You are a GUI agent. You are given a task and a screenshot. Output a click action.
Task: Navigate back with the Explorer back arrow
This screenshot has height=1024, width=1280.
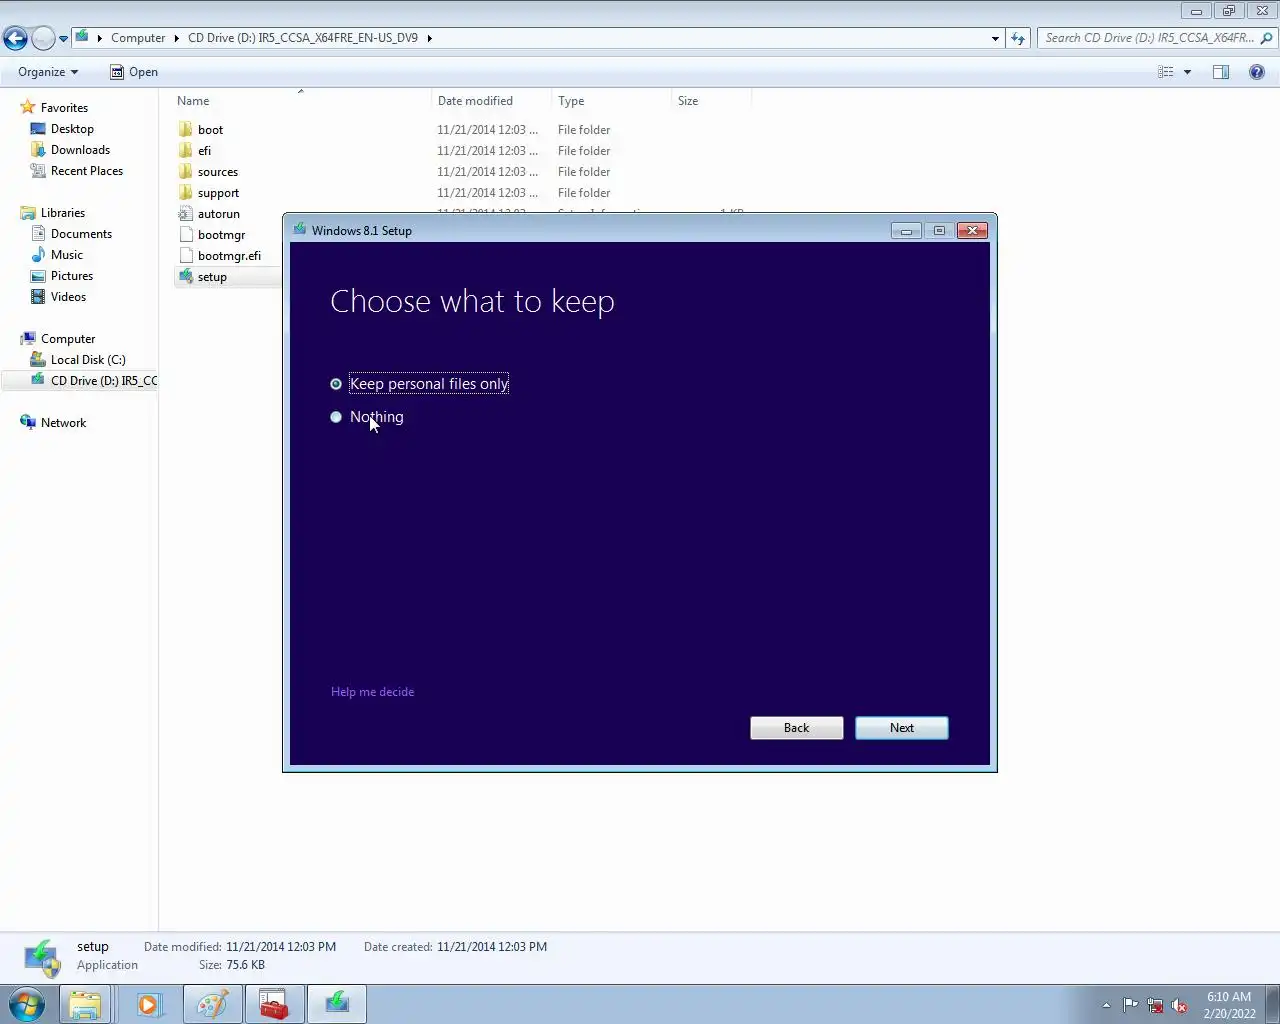click(x=15, y=38)
